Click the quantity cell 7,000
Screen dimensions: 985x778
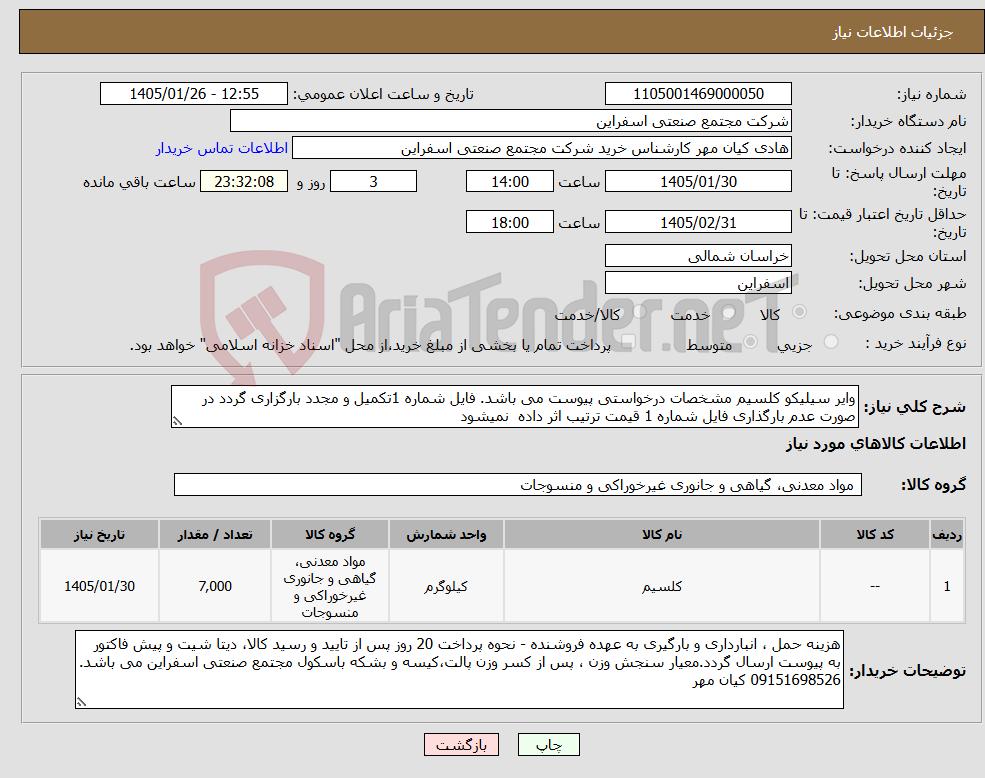[x=215, y=586]
